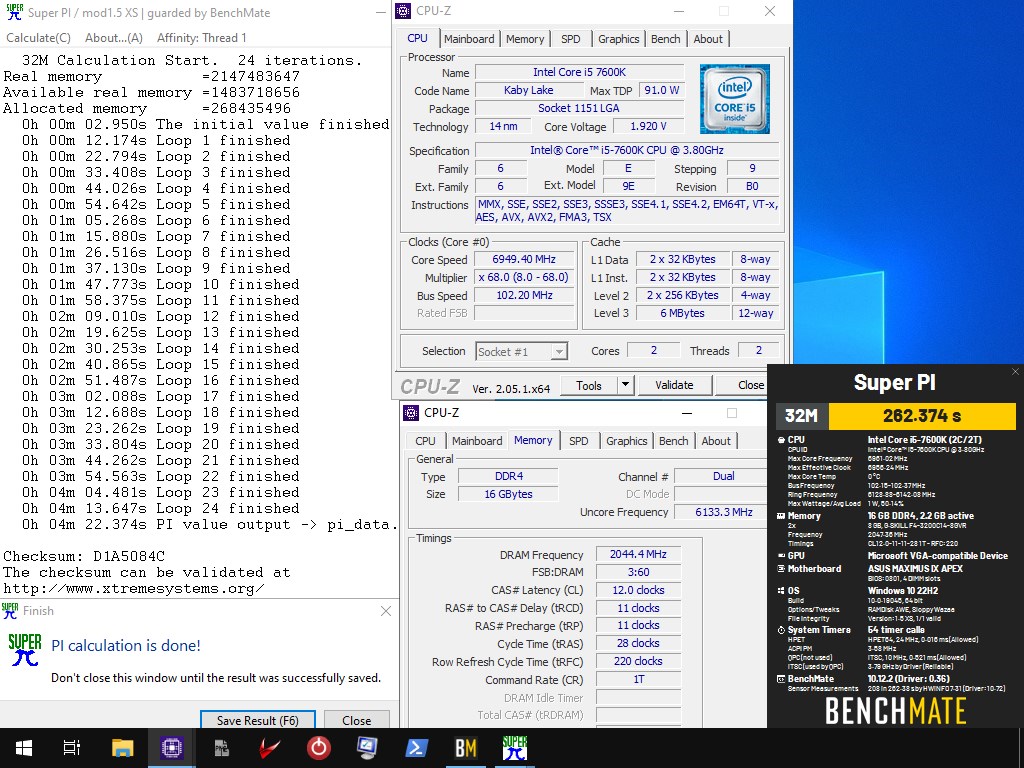Select About tab in lower CPU-Z window
1024x768 pixels.
[x=716, y=441]
